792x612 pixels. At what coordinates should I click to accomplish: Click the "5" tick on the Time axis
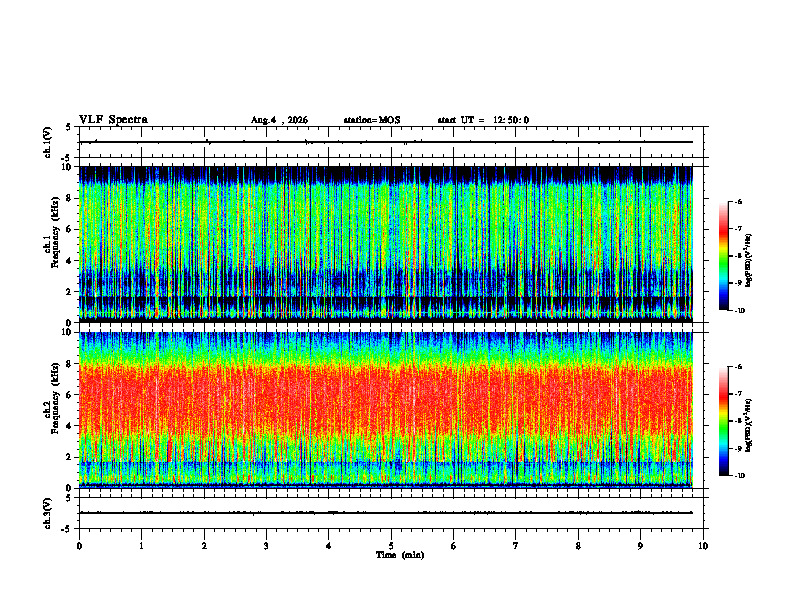pos(391,546)
